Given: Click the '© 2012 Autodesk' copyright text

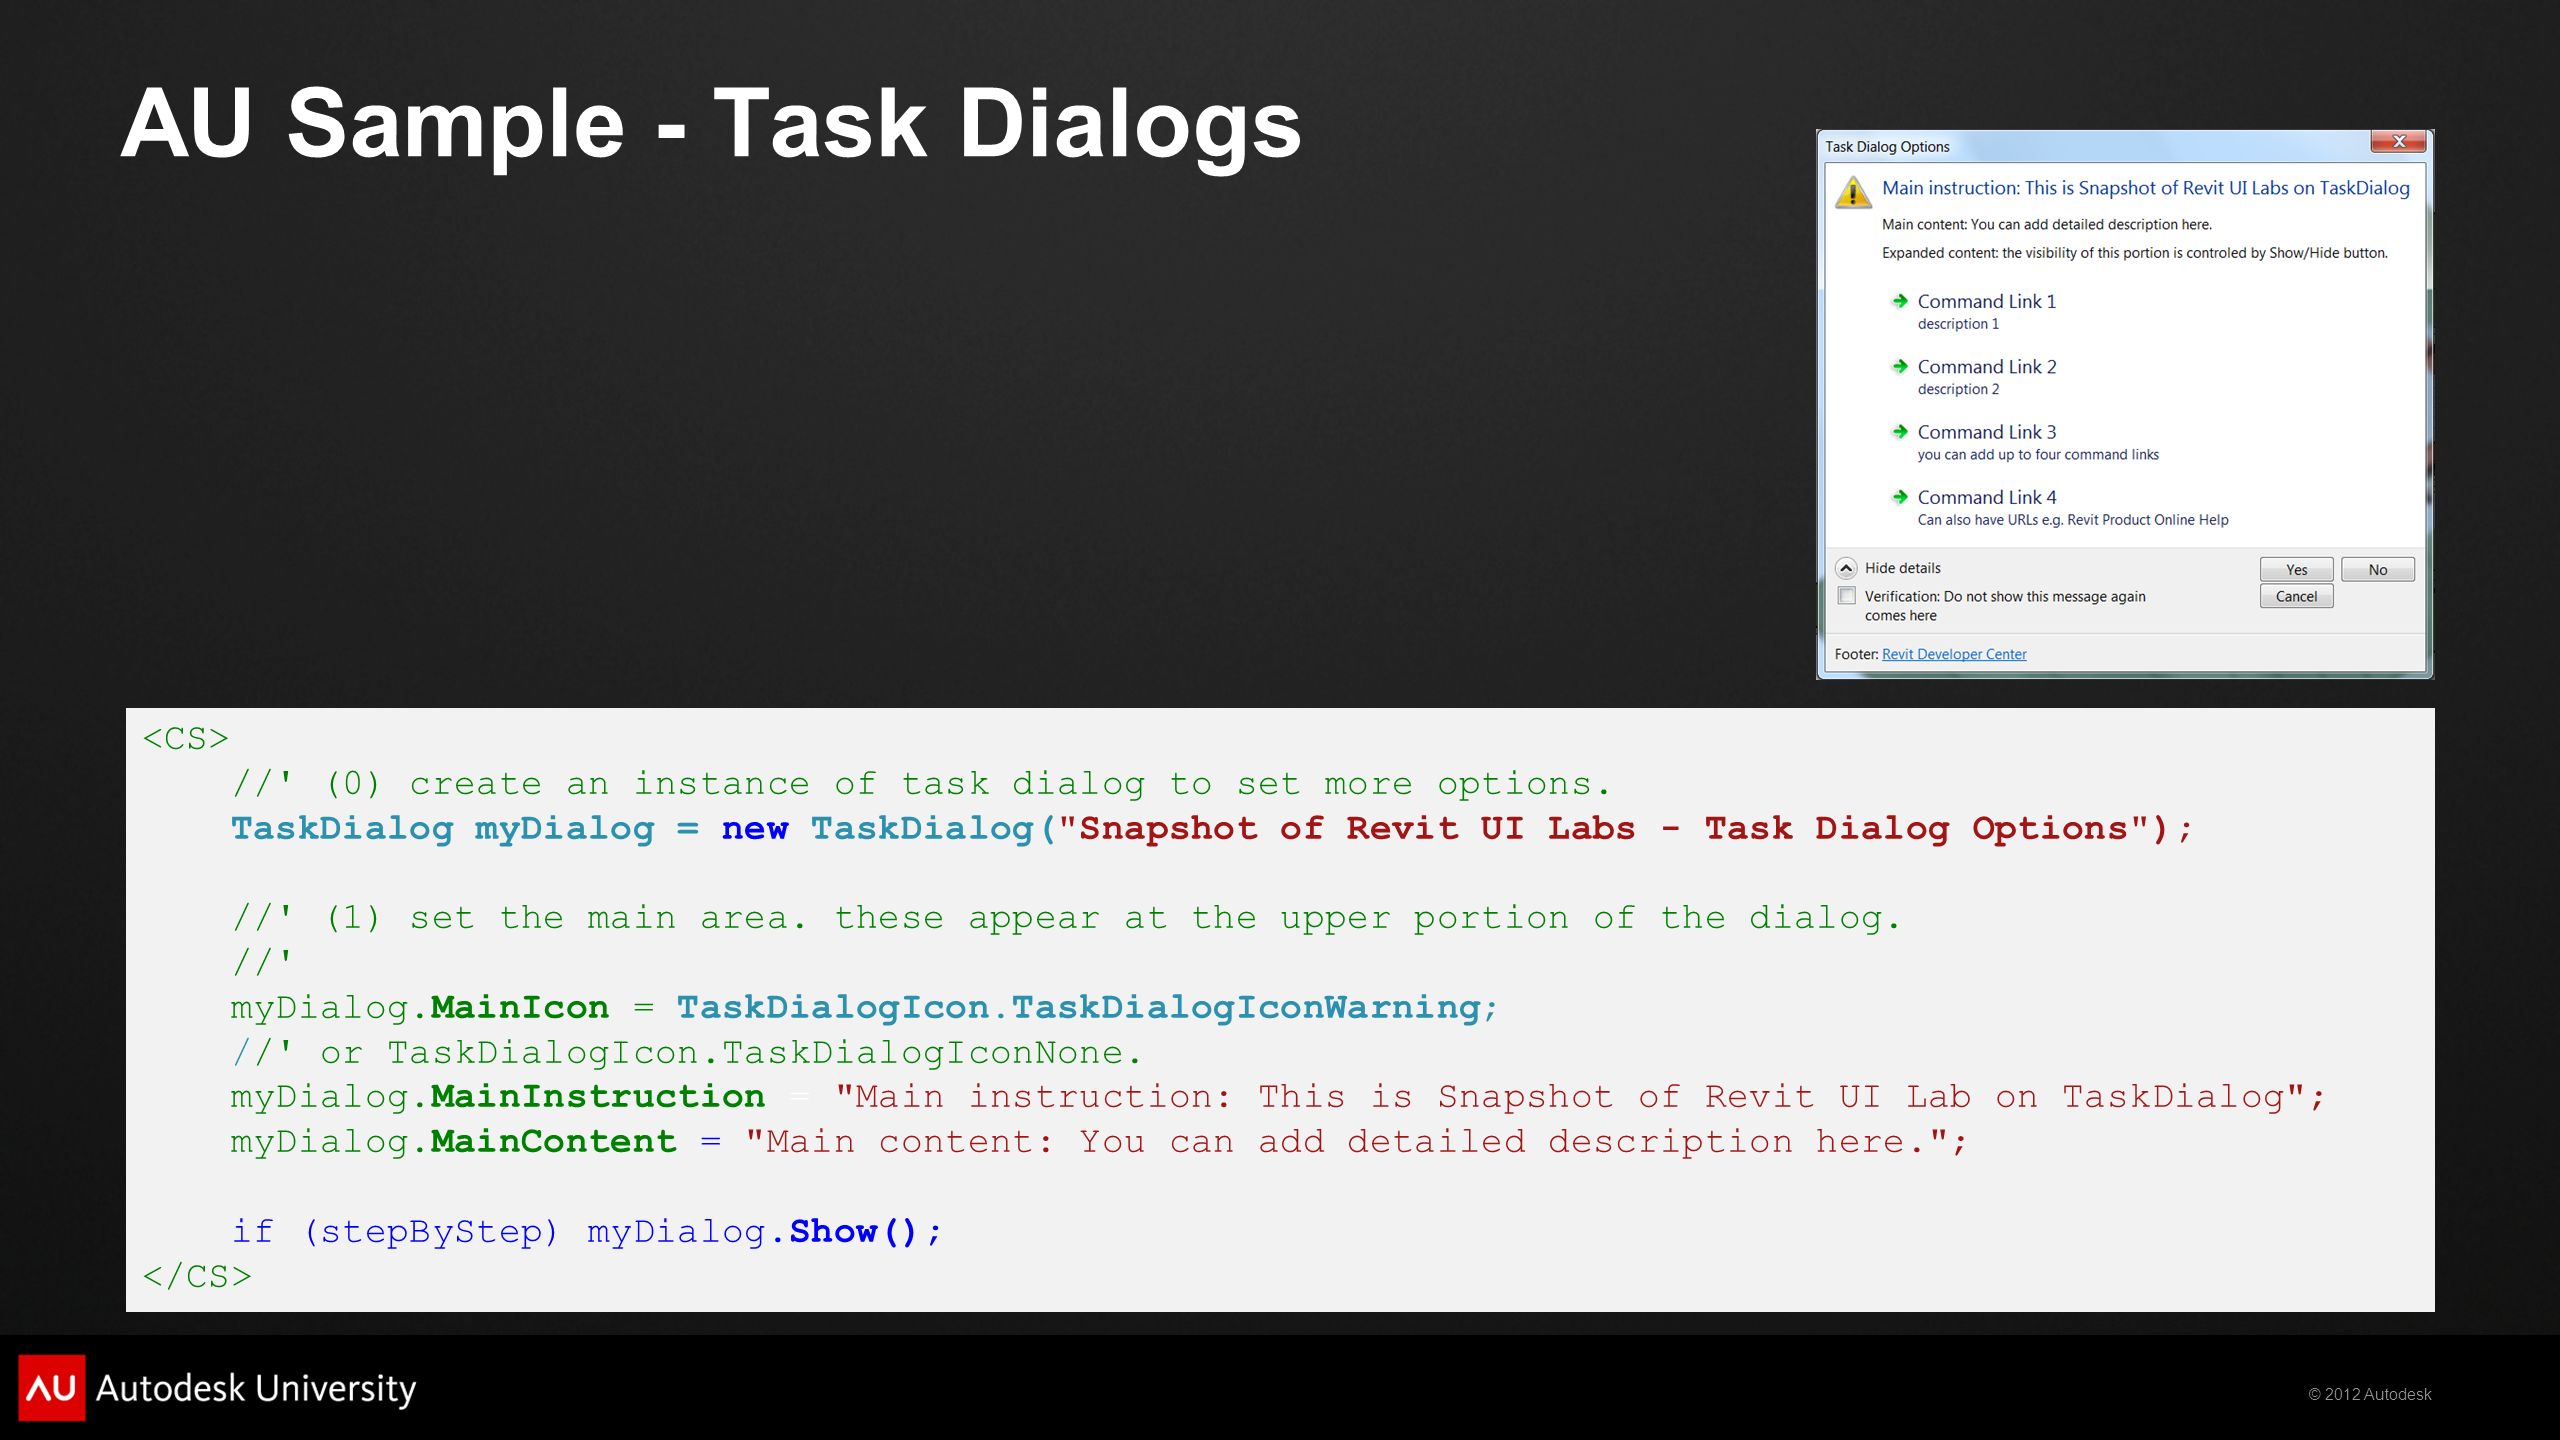Looking at the screenshot, I should (2369, 1394).
